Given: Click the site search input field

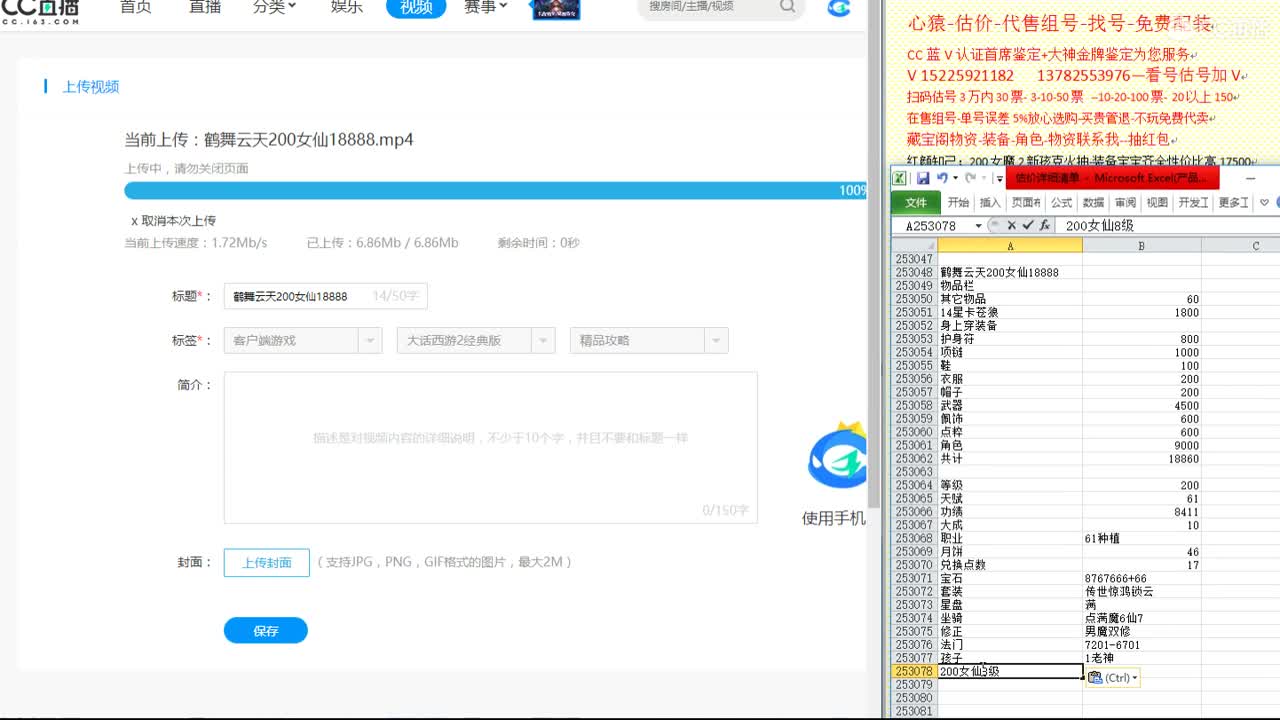Looking at the screenshot, I should click(707, 7).
